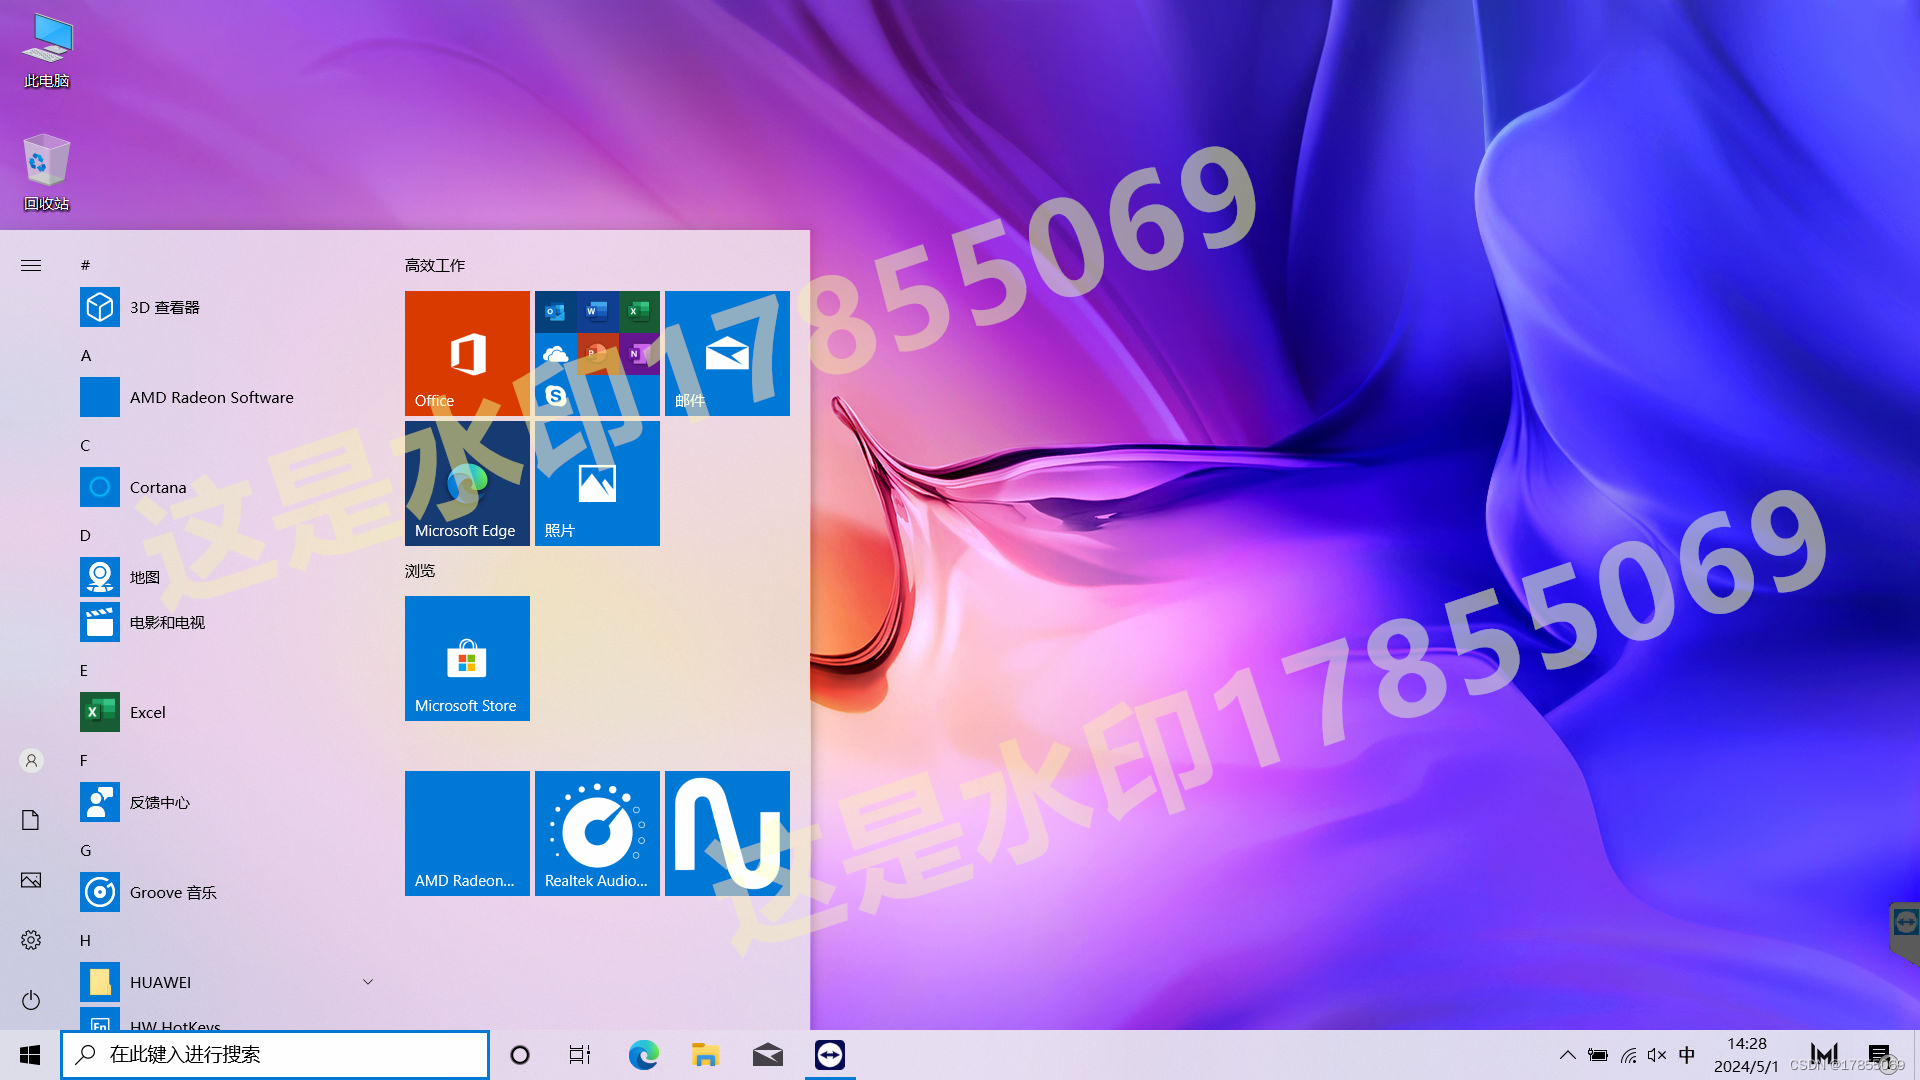Launch Microsoft Edge tile

pyautogui.click(x=467, y=483)
